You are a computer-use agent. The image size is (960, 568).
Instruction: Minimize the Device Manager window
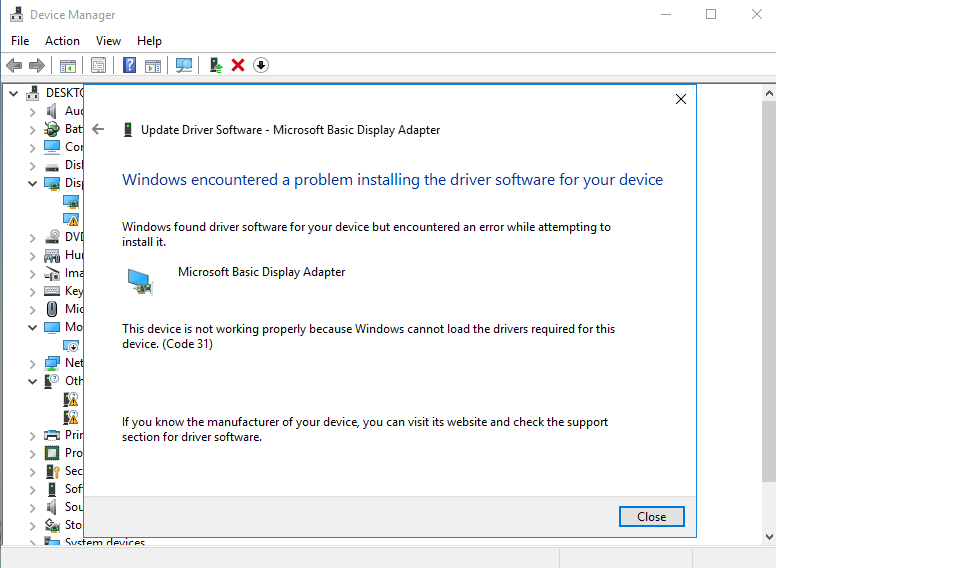[x=666, y=14]
